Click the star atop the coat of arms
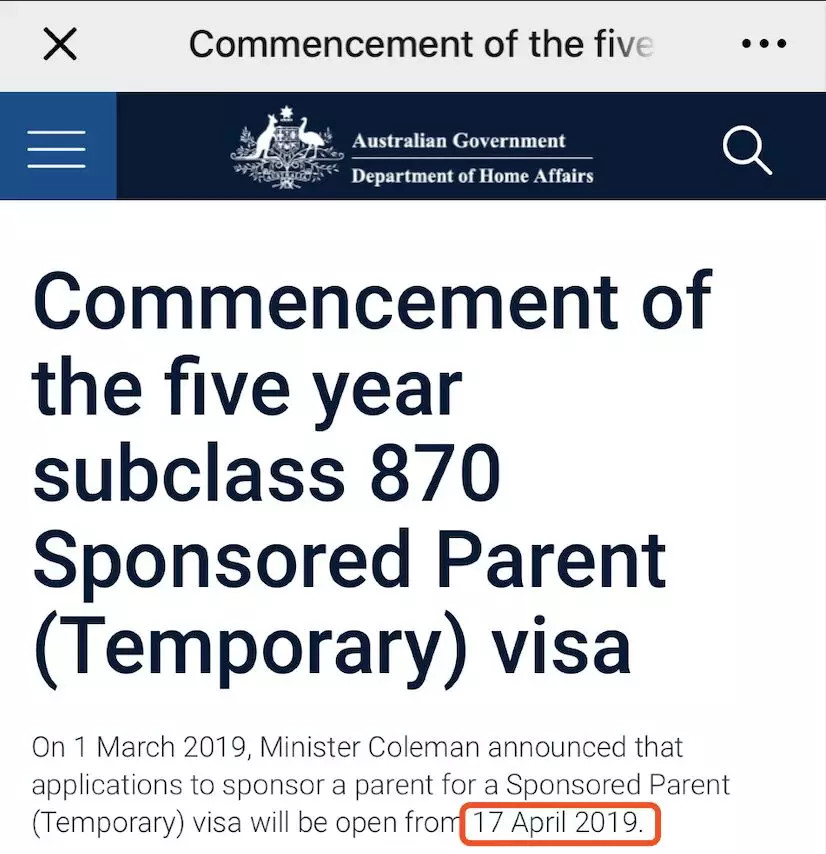This screenshot has height=854, width=826. click(286, 113)
